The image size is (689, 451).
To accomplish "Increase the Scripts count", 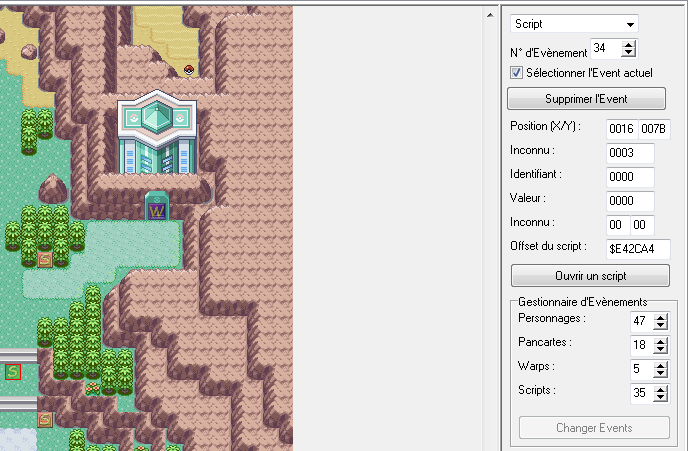I will pyautogui.click(x=660, y=389).
